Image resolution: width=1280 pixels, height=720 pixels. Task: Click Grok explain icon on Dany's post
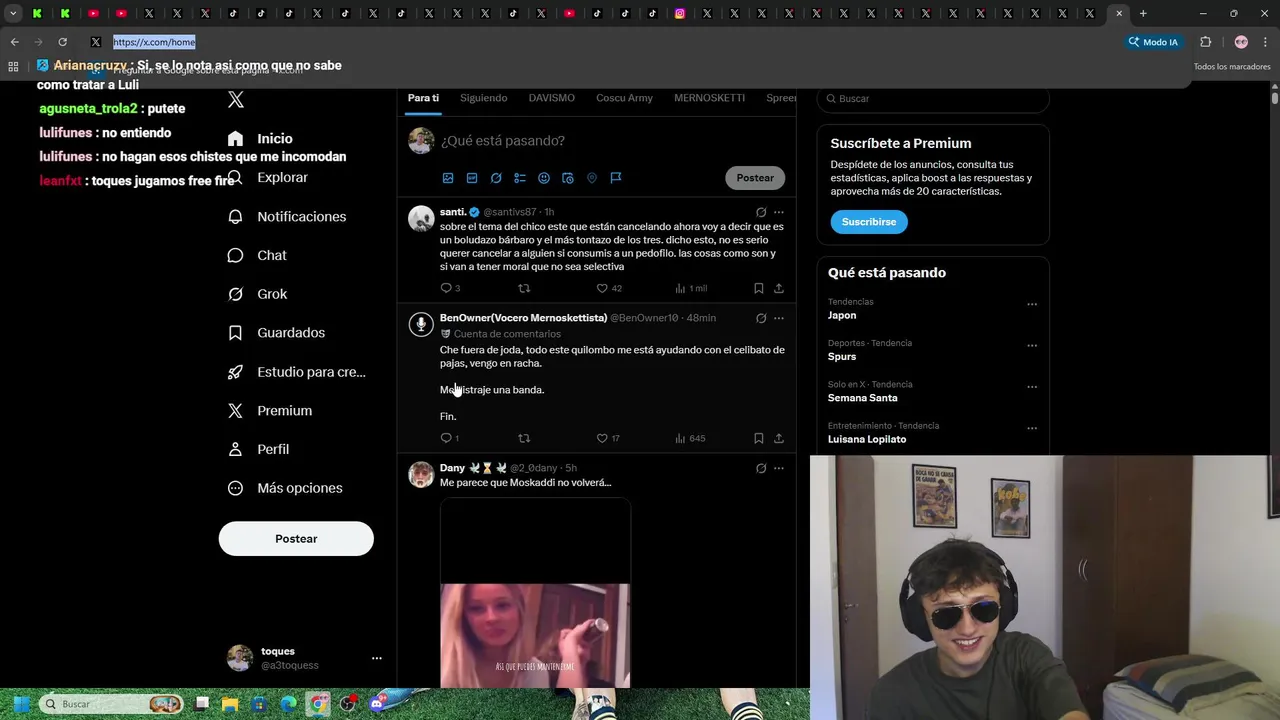[x=761, y=468]
